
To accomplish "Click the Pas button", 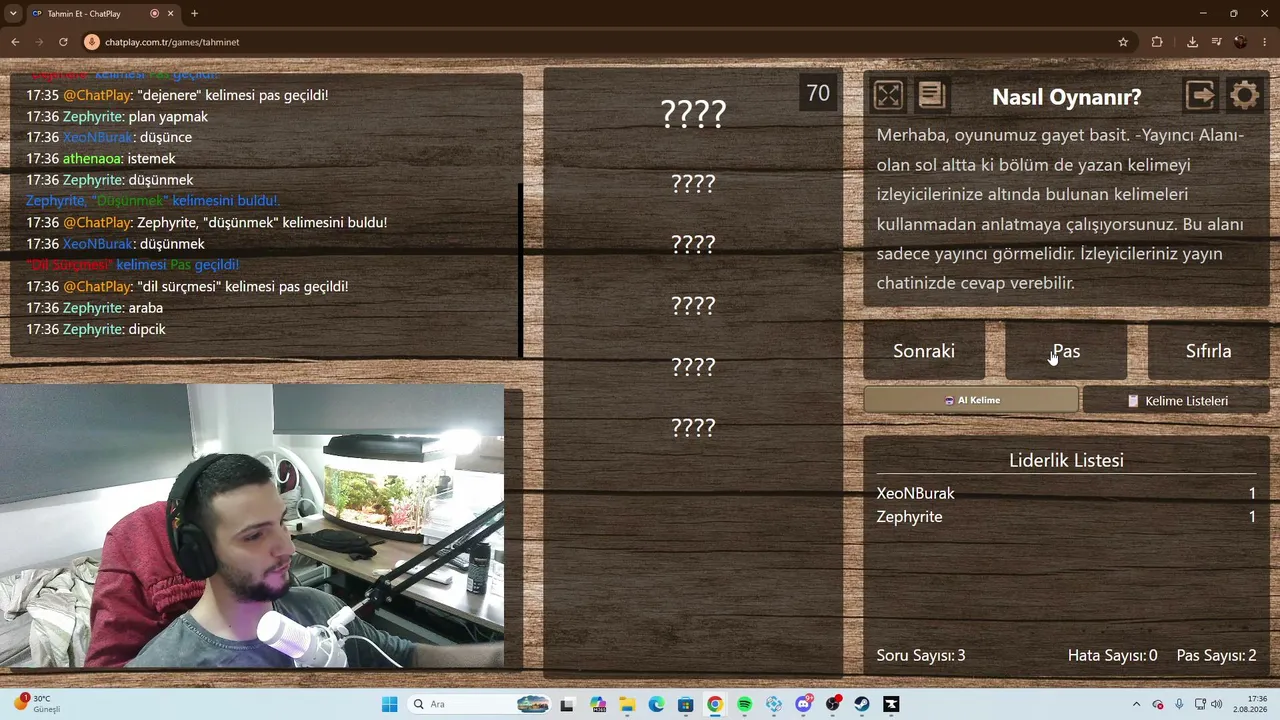I will [x=1066, y=351].
